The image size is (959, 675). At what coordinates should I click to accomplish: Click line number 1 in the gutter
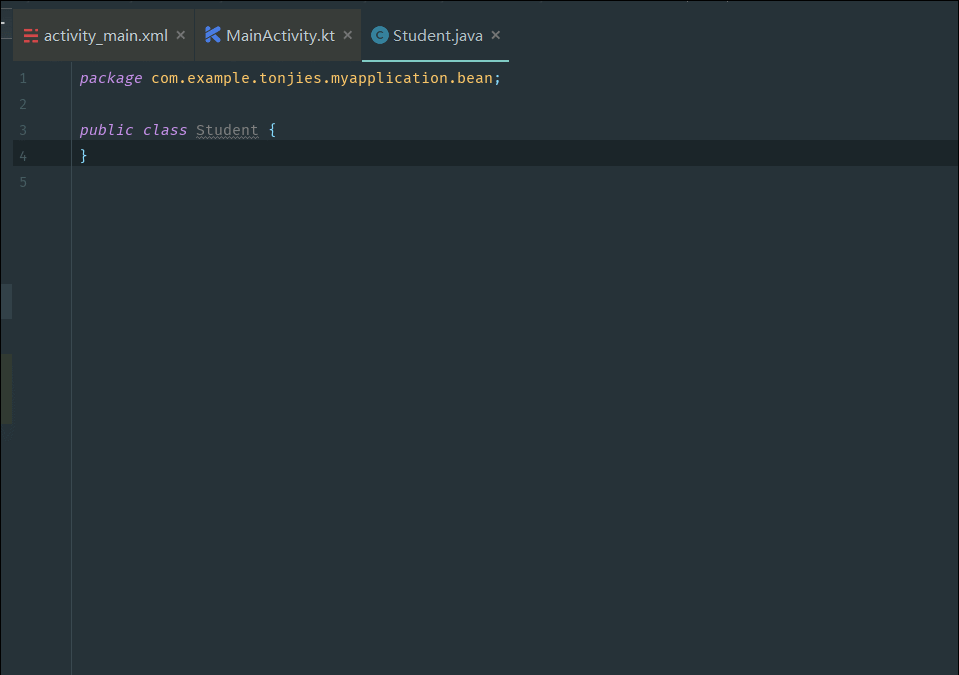pos(23,78)
